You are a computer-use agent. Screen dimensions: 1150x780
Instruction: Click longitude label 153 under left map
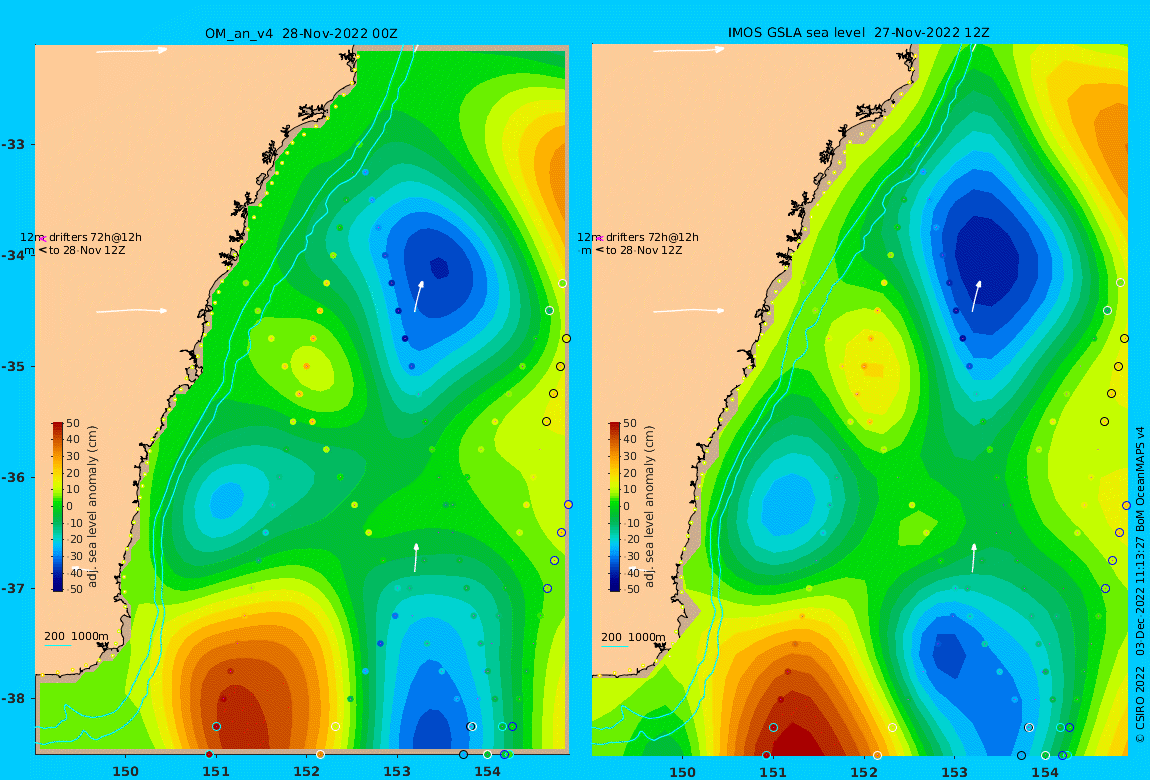(397, 771)
